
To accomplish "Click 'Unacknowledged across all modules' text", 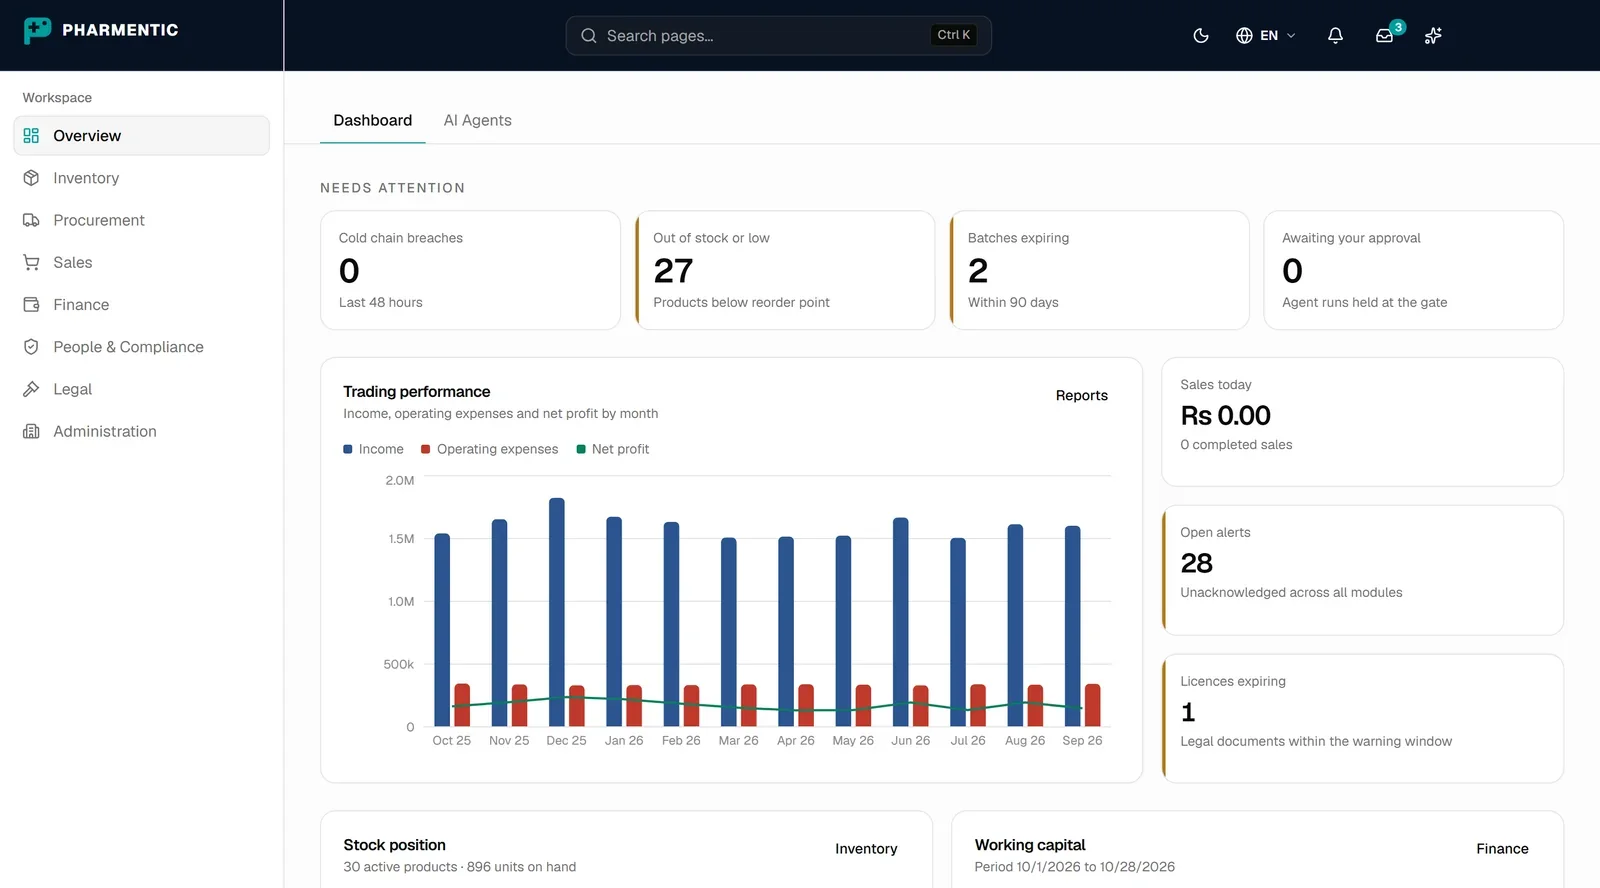I will (1291, 592).
